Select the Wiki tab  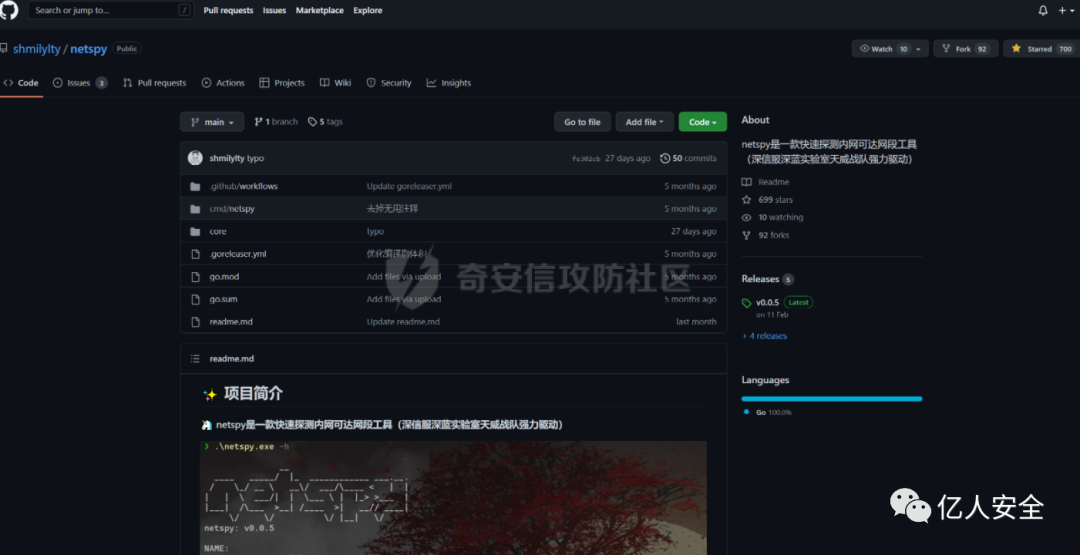(x=335, y=83)
